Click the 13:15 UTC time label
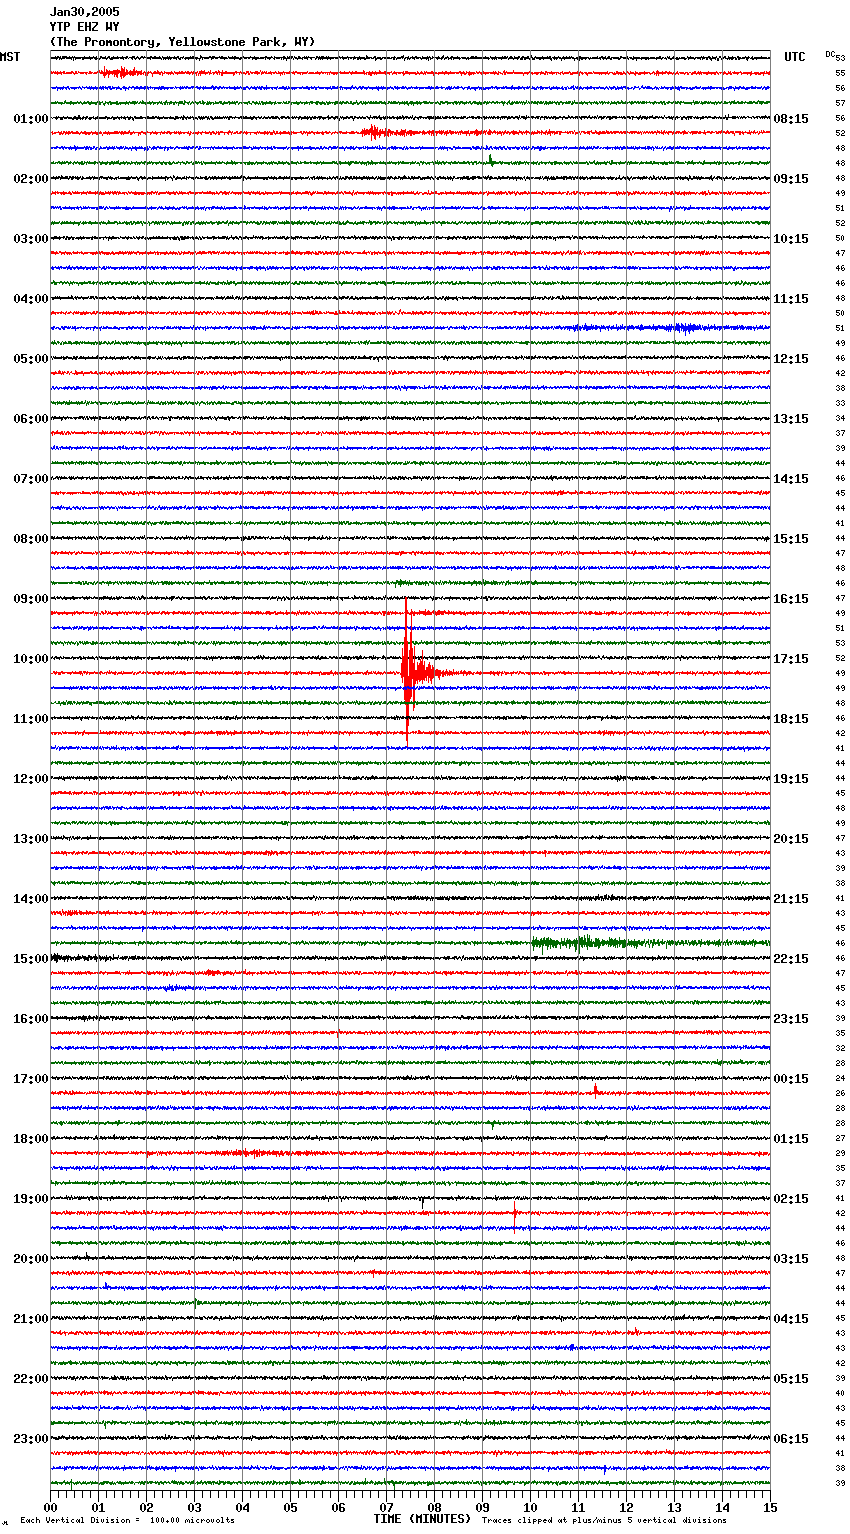The width and height of the screenshot is (850, 1534). pos(791,419)
